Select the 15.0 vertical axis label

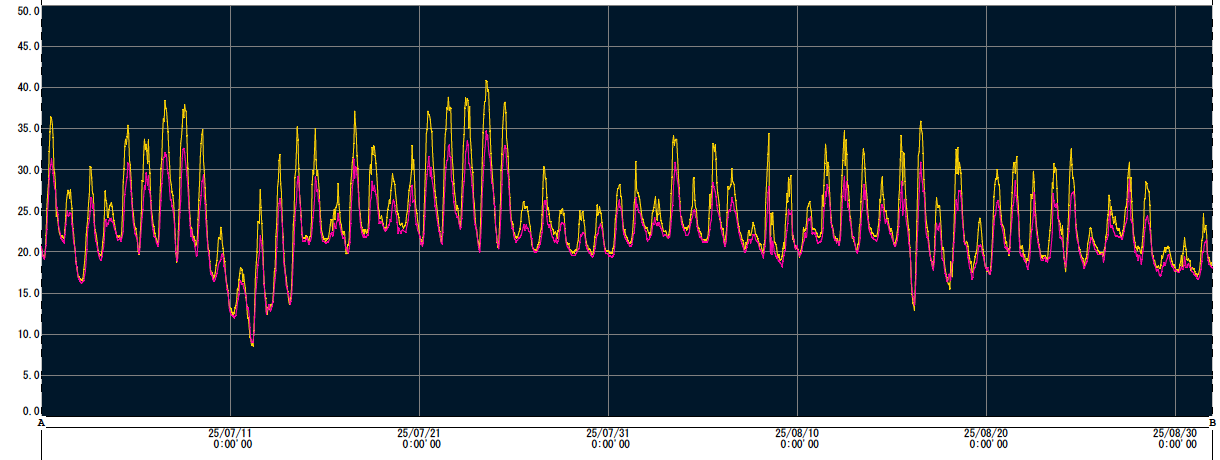point(22,293)
